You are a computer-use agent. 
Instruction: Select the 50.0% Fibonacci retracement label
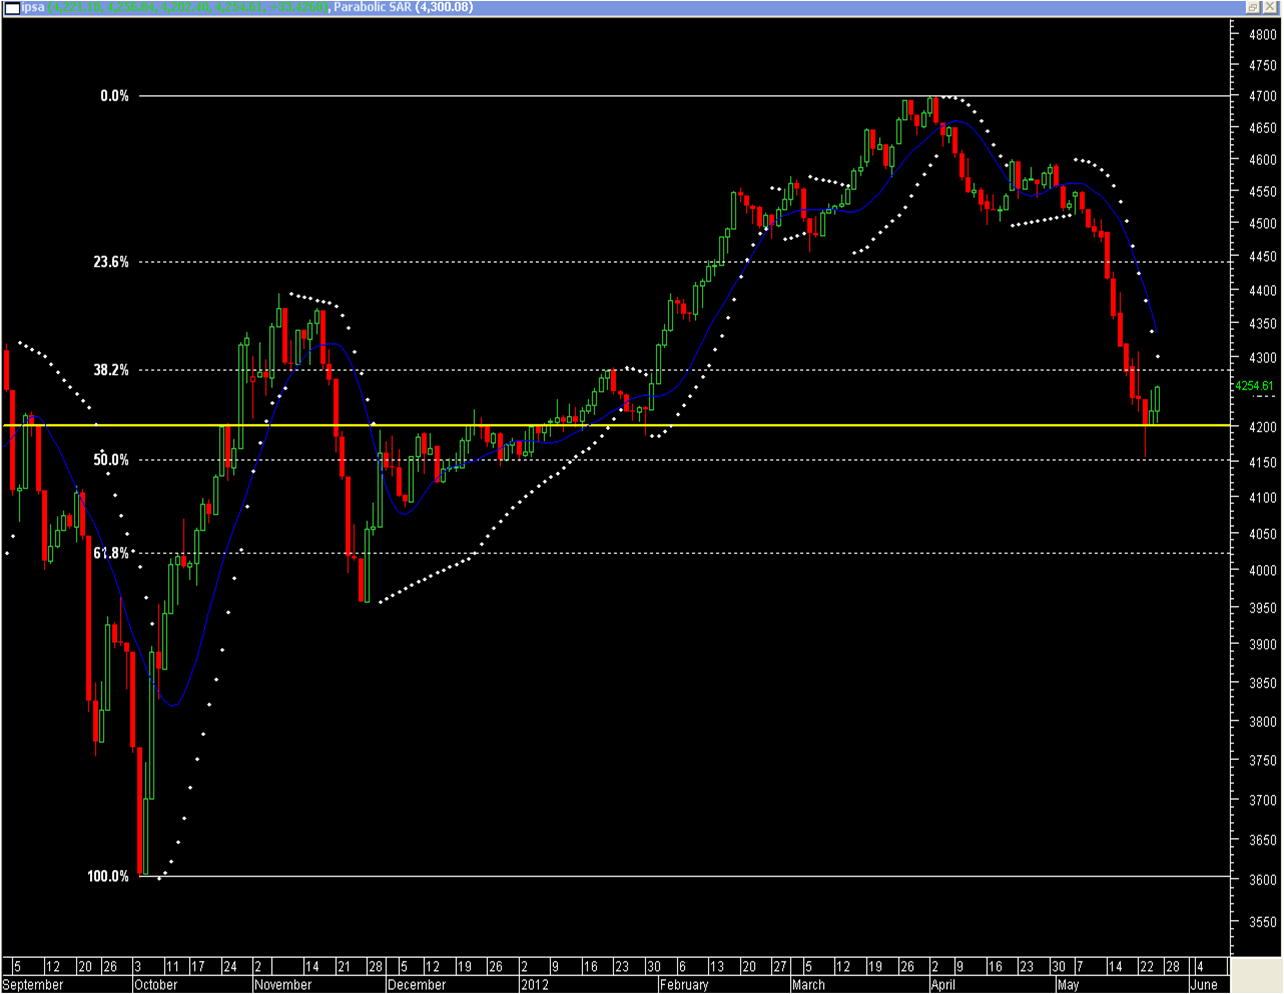tap(112, 460)
